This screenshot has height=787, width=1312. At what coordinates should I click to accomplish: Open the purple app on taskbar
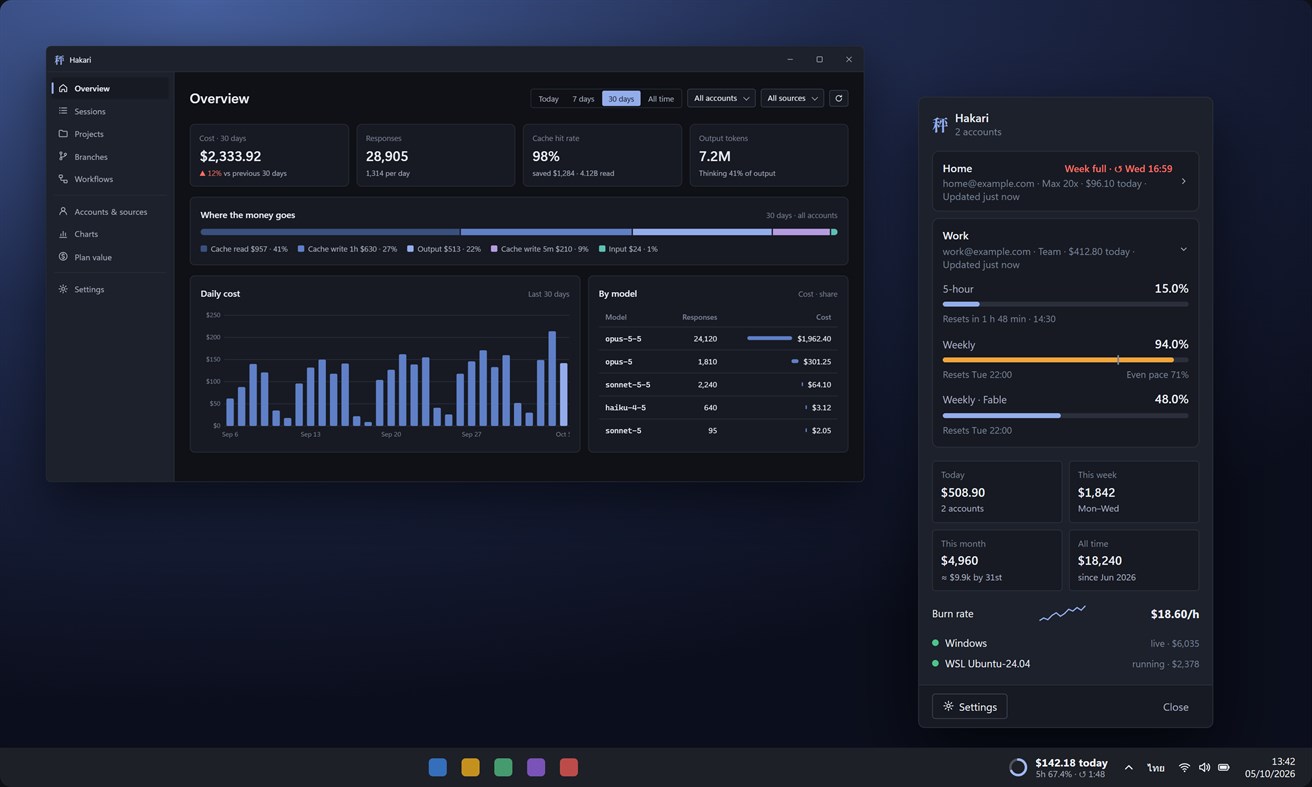(x=536, y=767)
